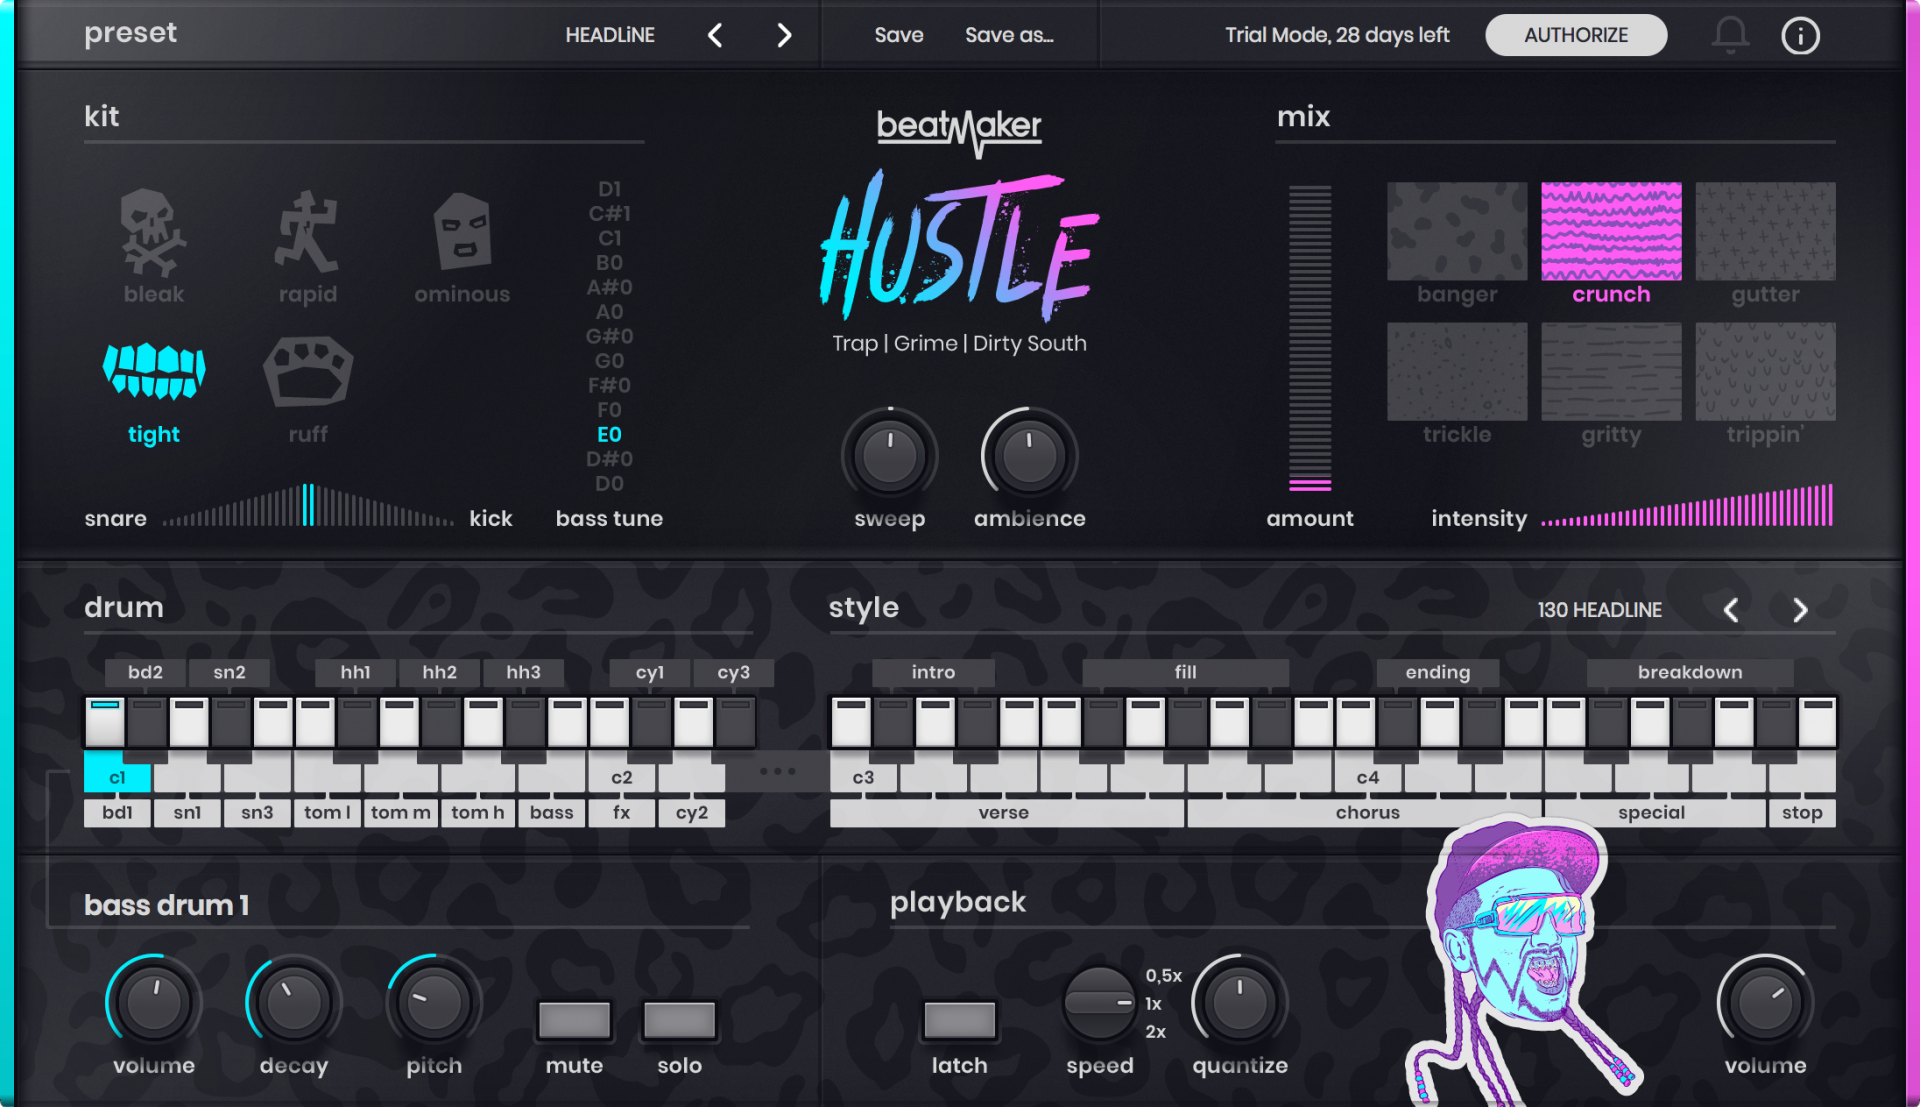
Task: Select the bleak skull kit icon
Action: click(x=153, y=233)
